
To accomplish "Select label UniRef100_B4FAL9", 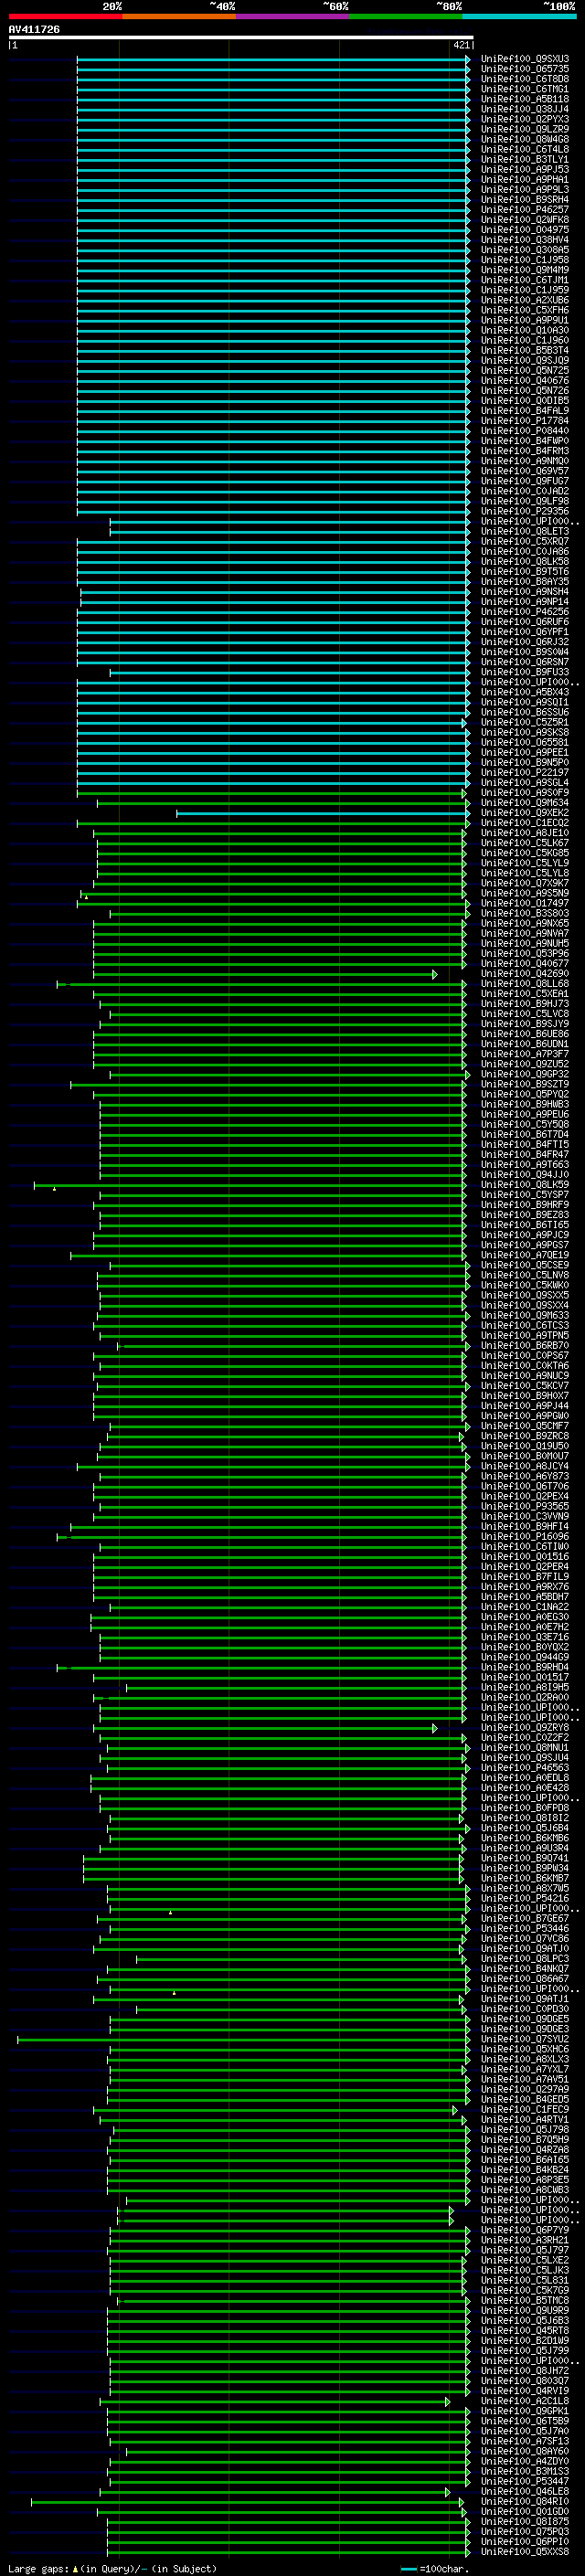I will click(525, 411).
